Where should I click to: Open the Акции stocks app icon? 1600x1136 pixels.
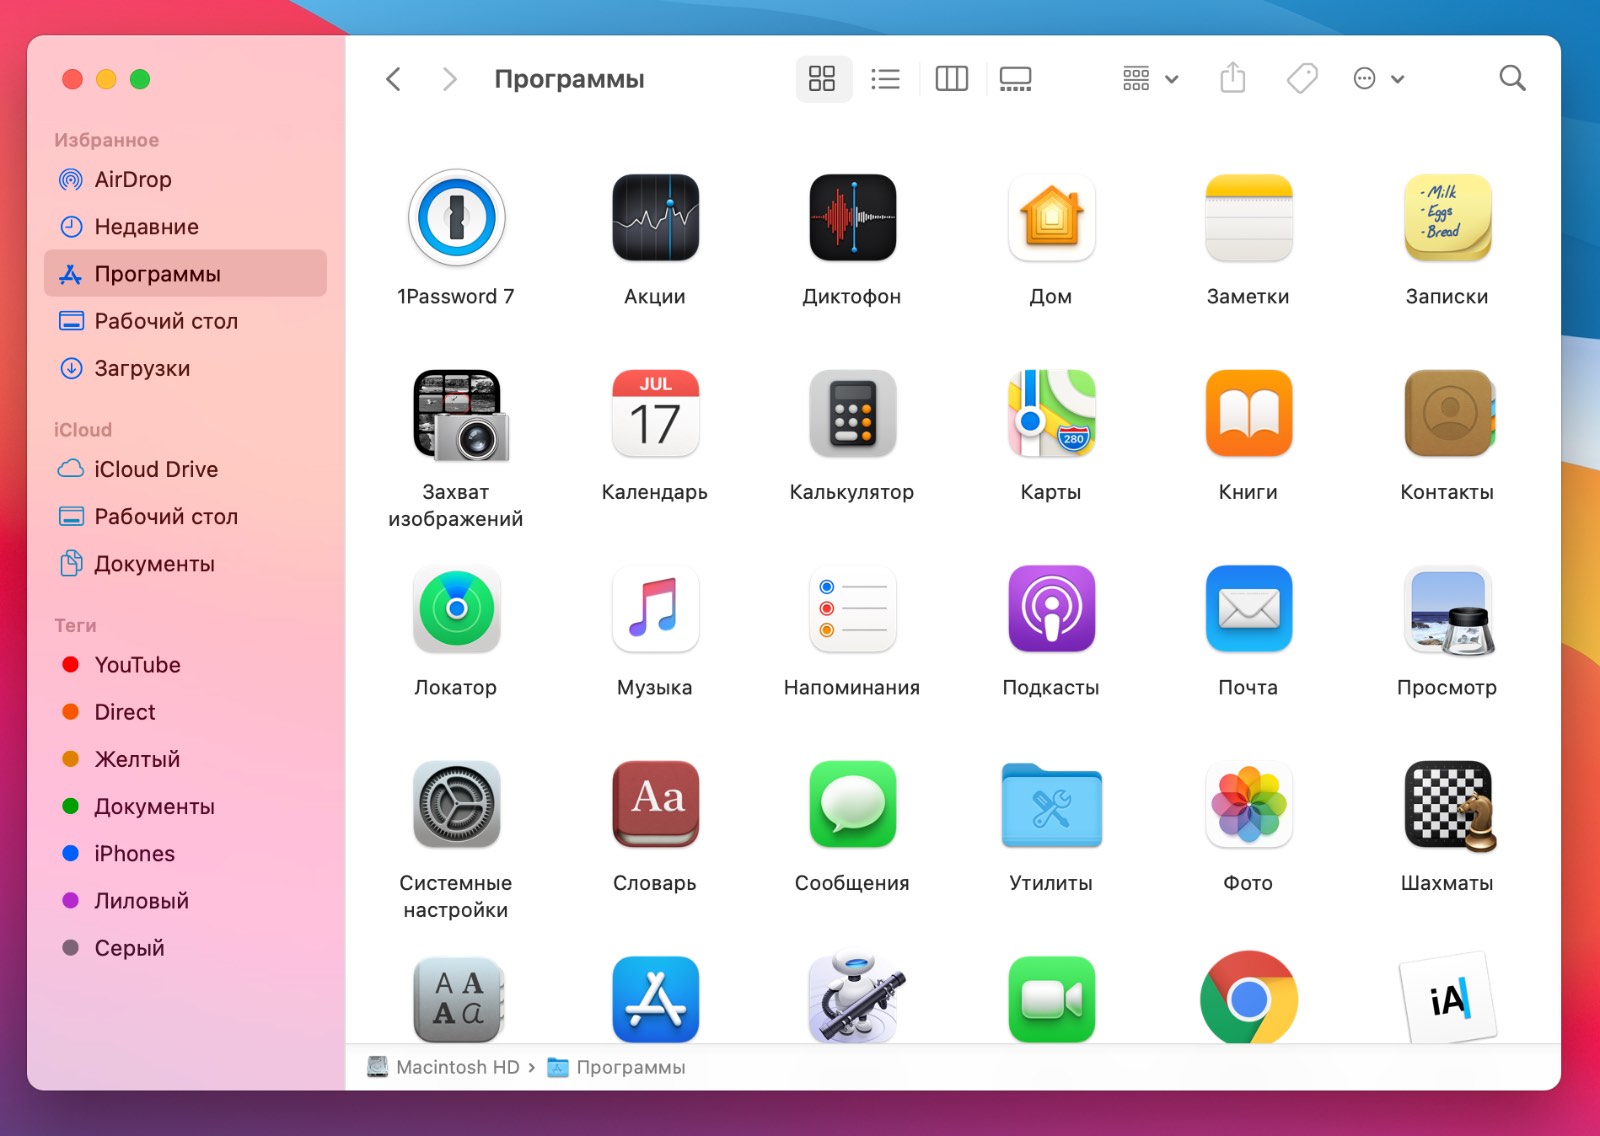click(655, 218)
